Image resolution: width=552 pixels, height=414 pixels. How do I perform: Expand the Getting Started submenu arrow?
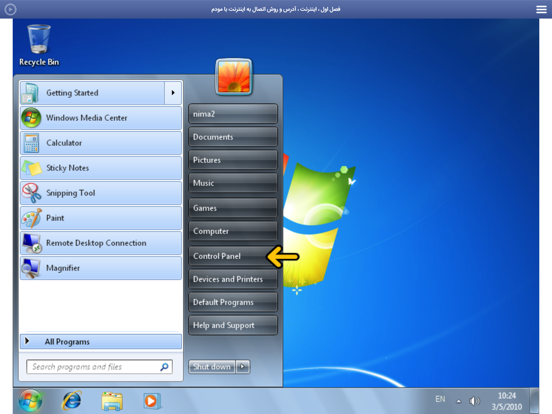pos(173,93)
